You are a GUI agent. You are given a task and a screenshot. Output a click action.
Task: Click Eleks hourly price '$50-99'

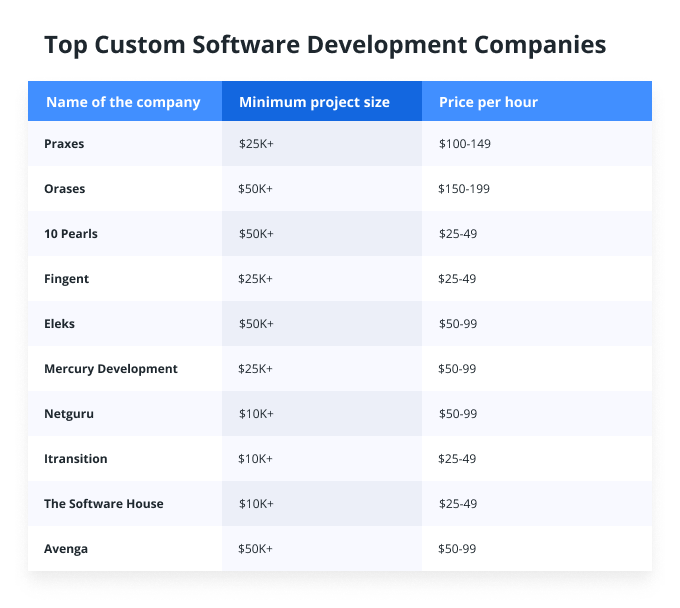pos(458,324)
